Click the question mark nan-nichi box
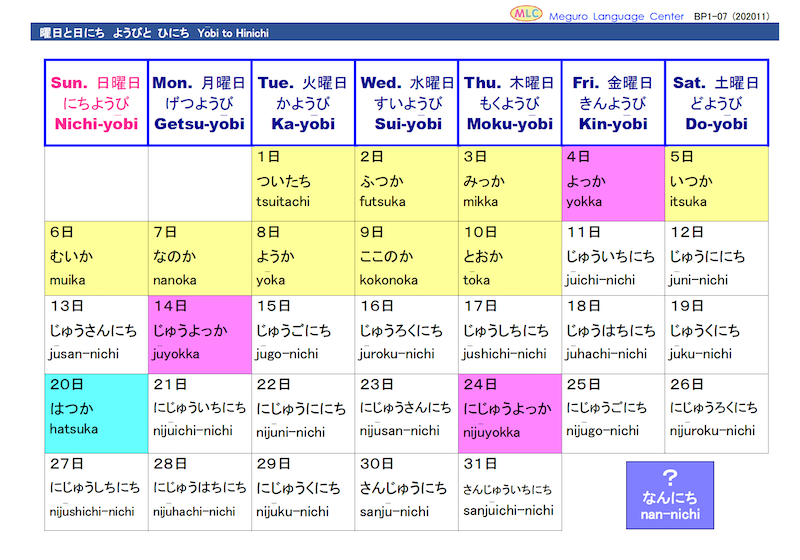This screenshot has width=800, height=560. click(670, 495)
